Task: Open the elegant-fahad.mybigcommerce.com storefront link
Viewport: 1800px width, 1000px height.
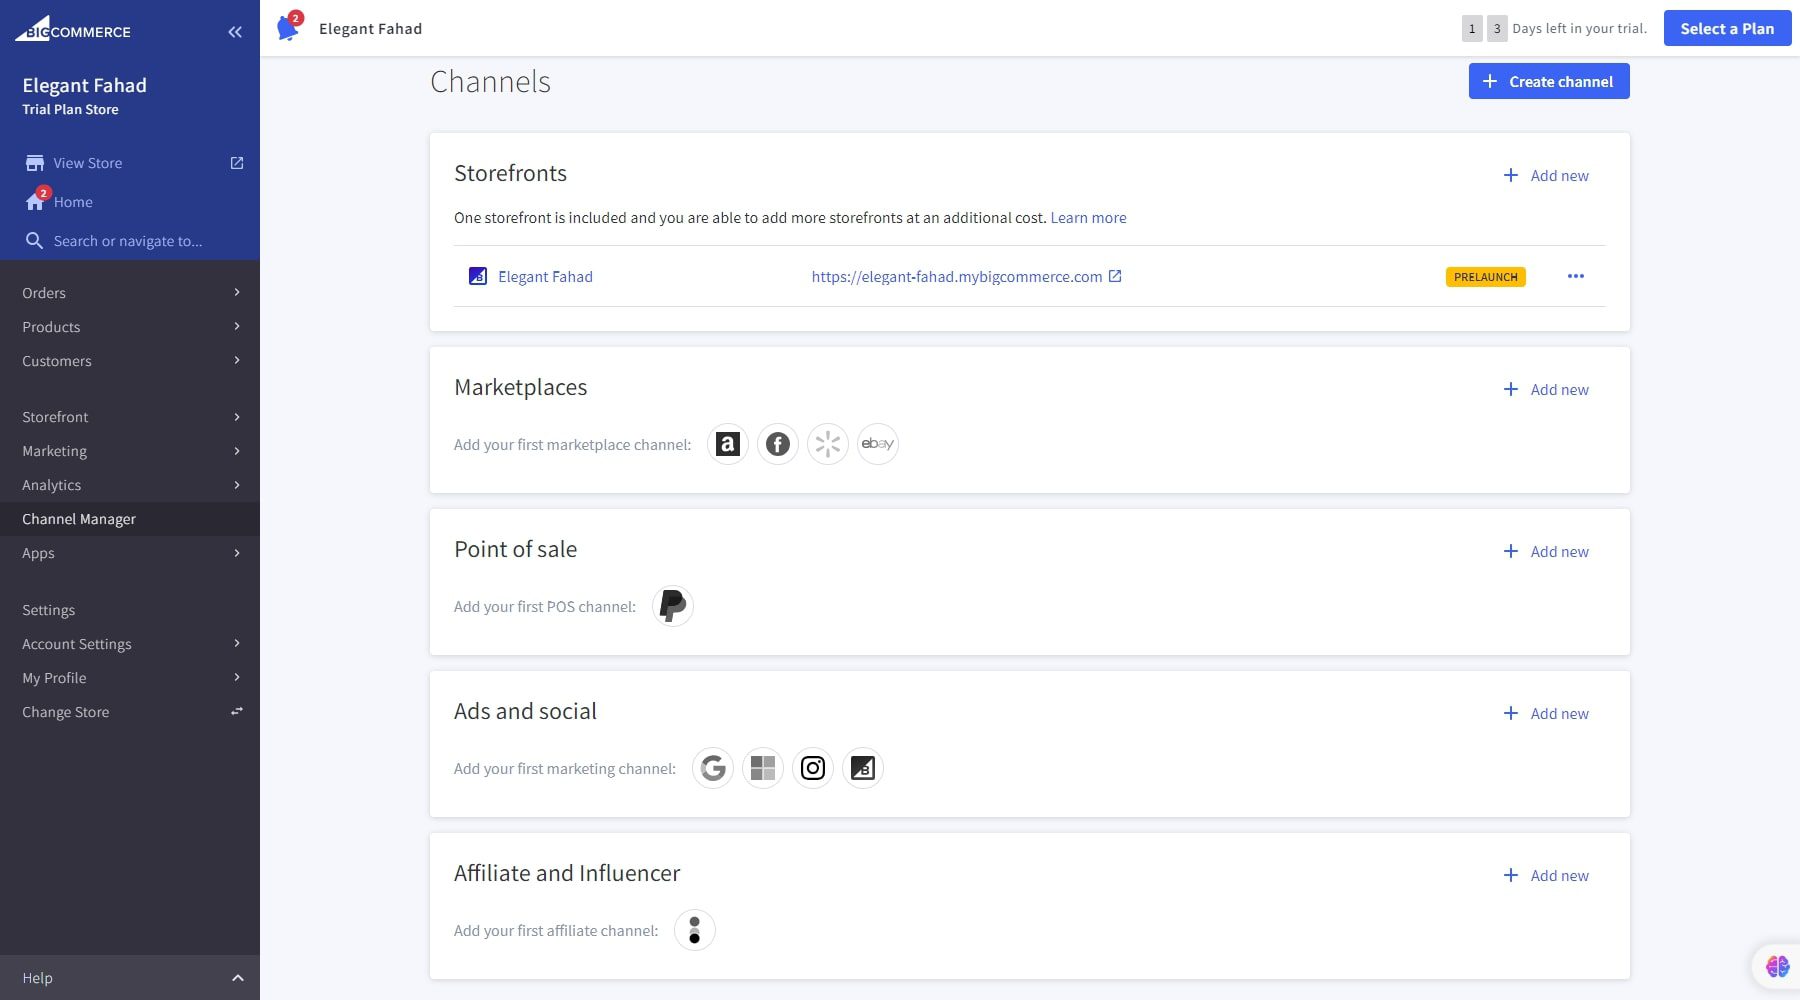Action: coord(955,276)
